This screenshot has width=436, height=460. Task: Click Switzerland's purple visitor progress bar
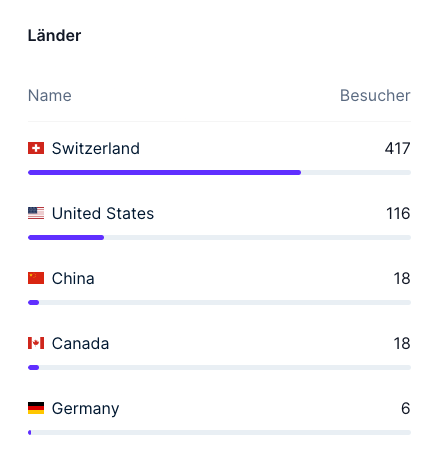point(165,173)
